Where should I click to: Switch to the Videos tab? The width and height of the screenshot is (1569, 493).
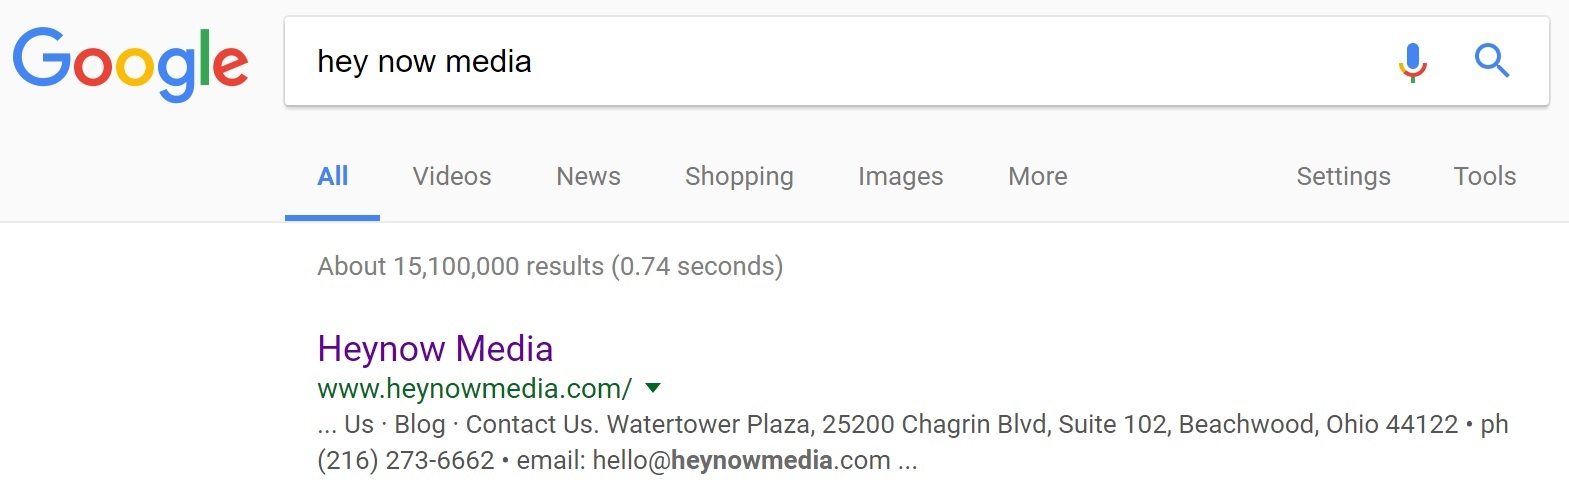tap(452, 177)
